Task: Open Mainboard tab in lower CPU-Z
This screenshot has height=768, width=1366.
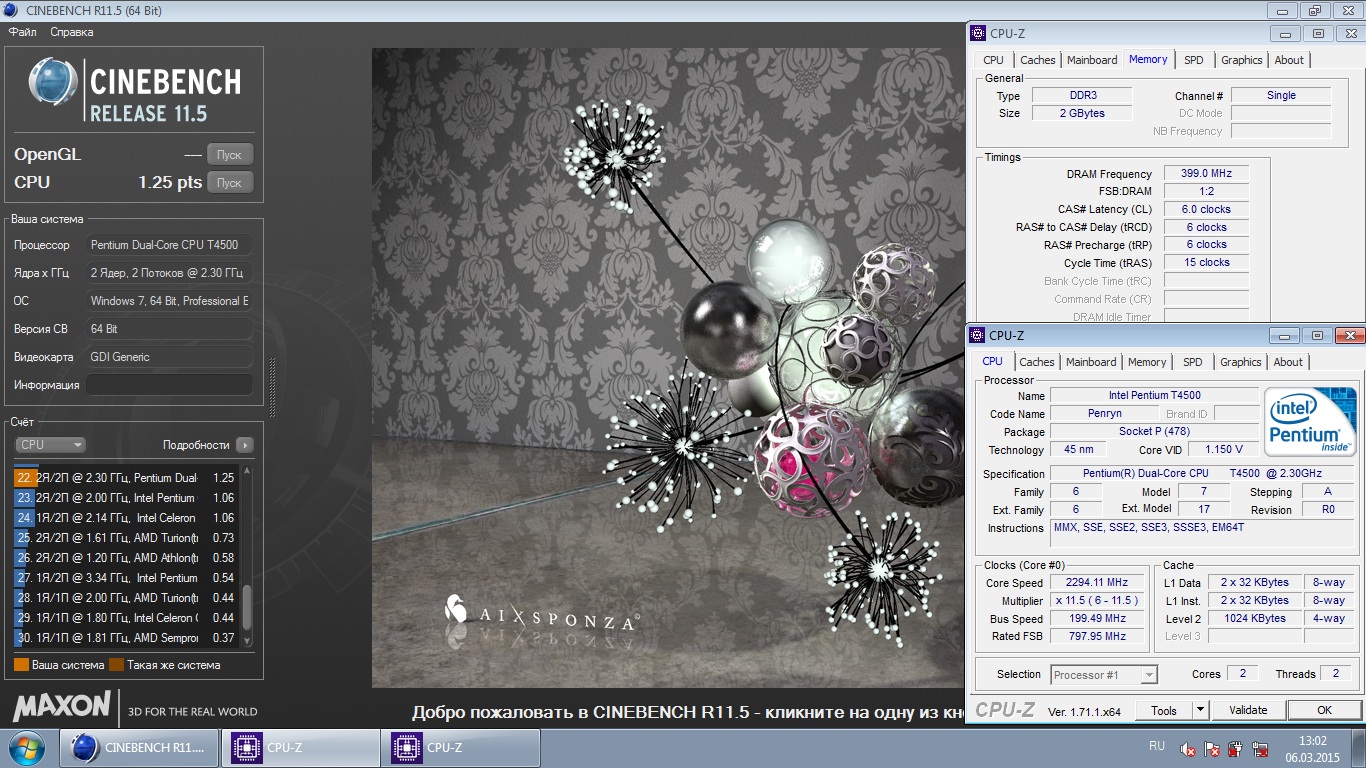Action: coord(1091,362)
